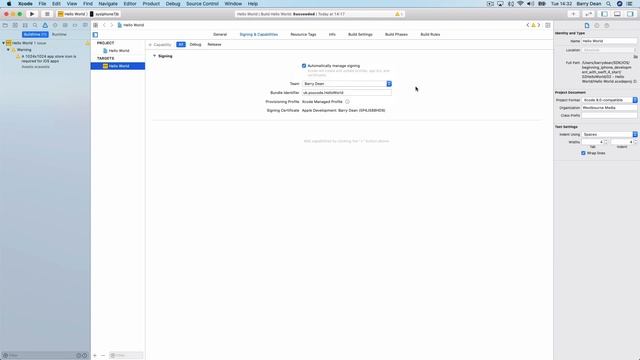Screen dimensions: 640x360
Task: Toggle the debug area panel
Action: [x=617, y=14]
